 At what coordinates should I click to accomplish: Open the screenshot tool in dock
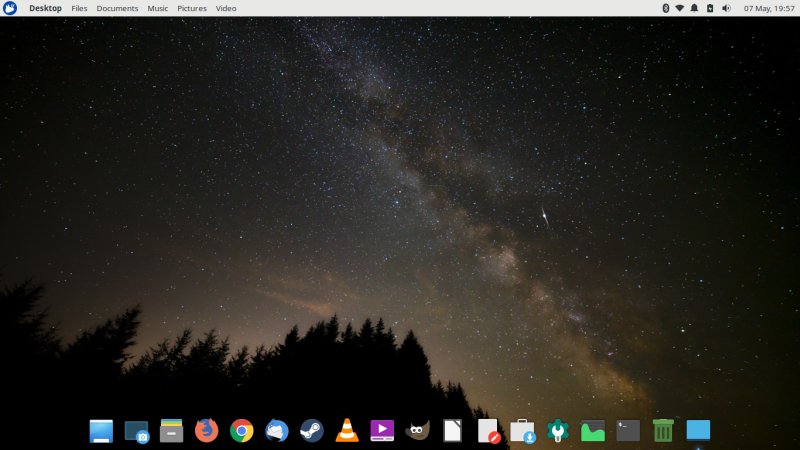click(136, 430)
